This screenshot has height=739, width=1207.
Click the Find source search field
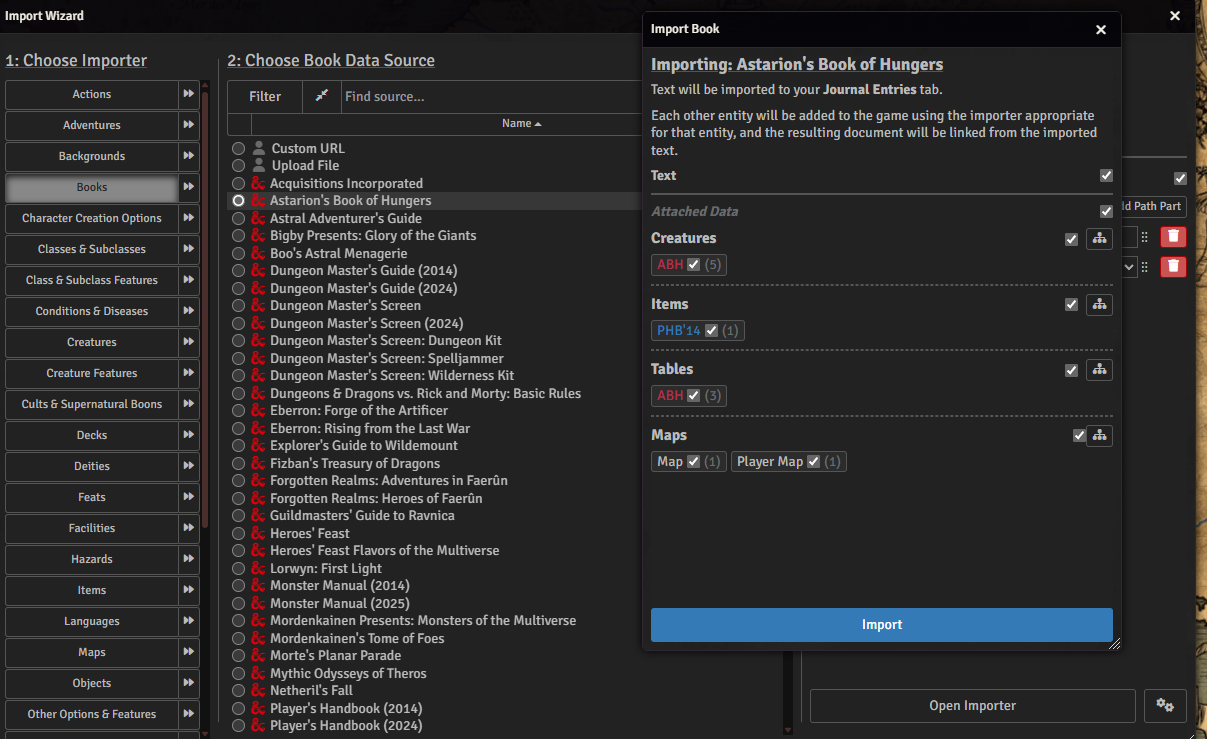pyautogui.click(x=491, y=96)
